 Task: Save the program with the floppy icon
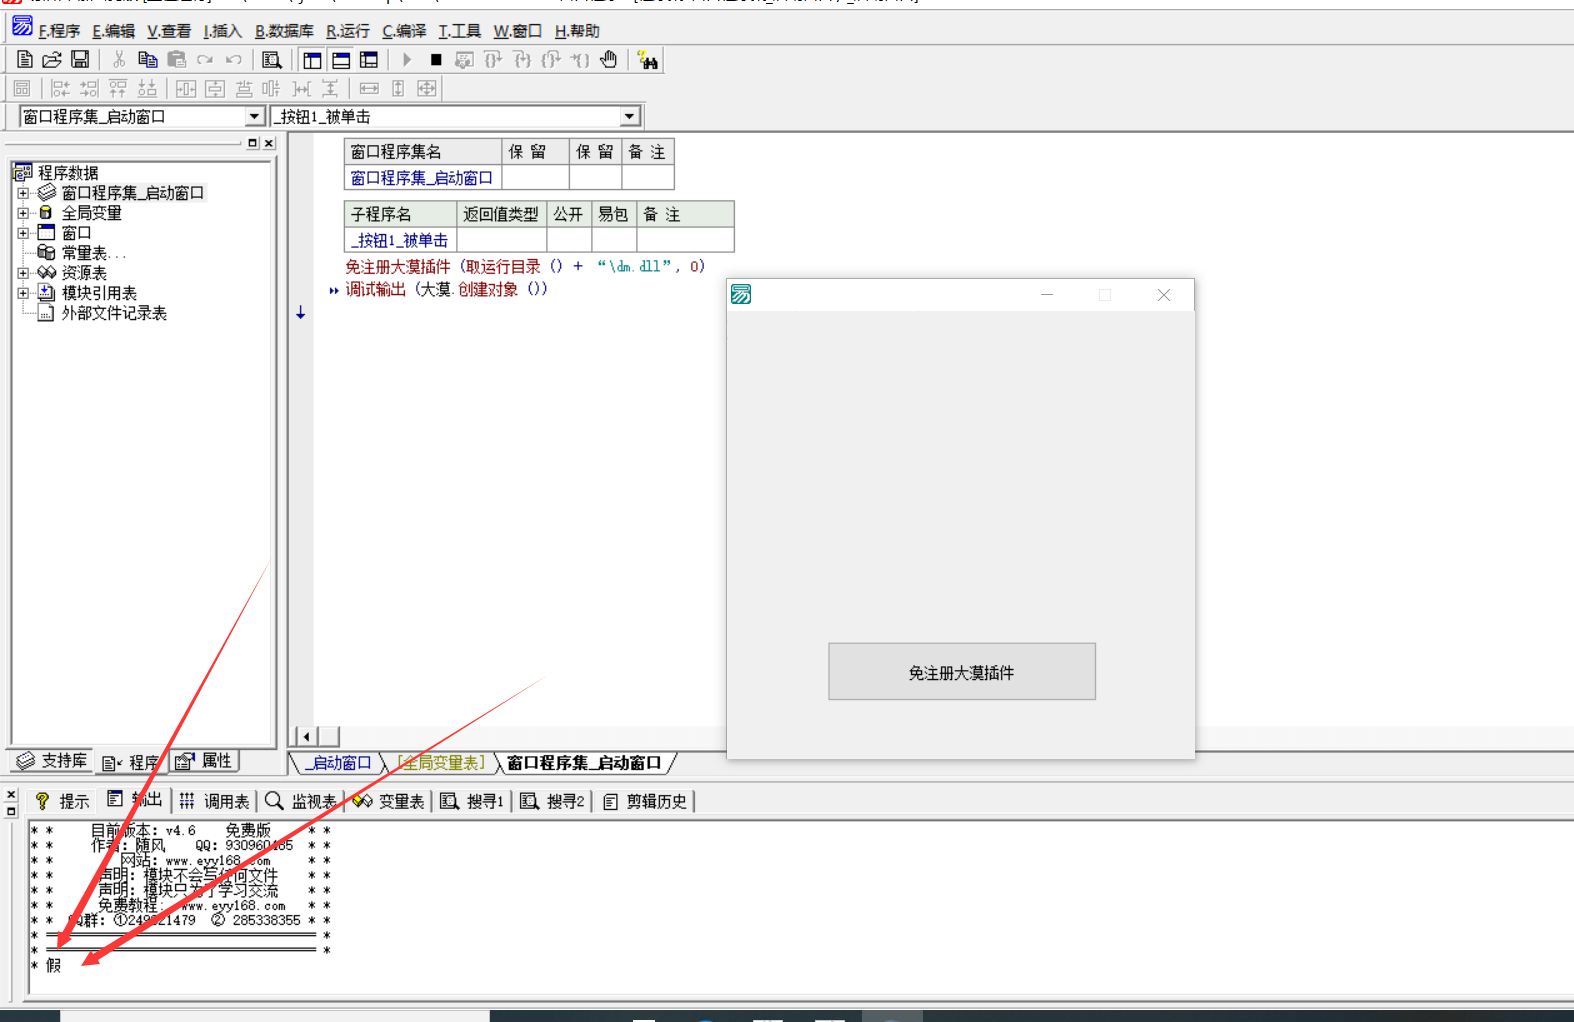[80, 60]
